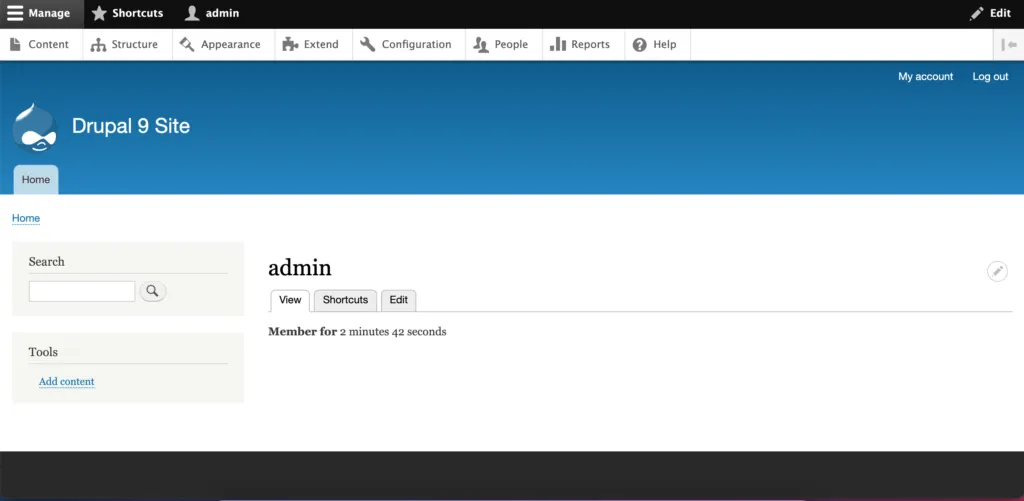Click the Add content link
The image size is (1024, 501).
[67, 381]
